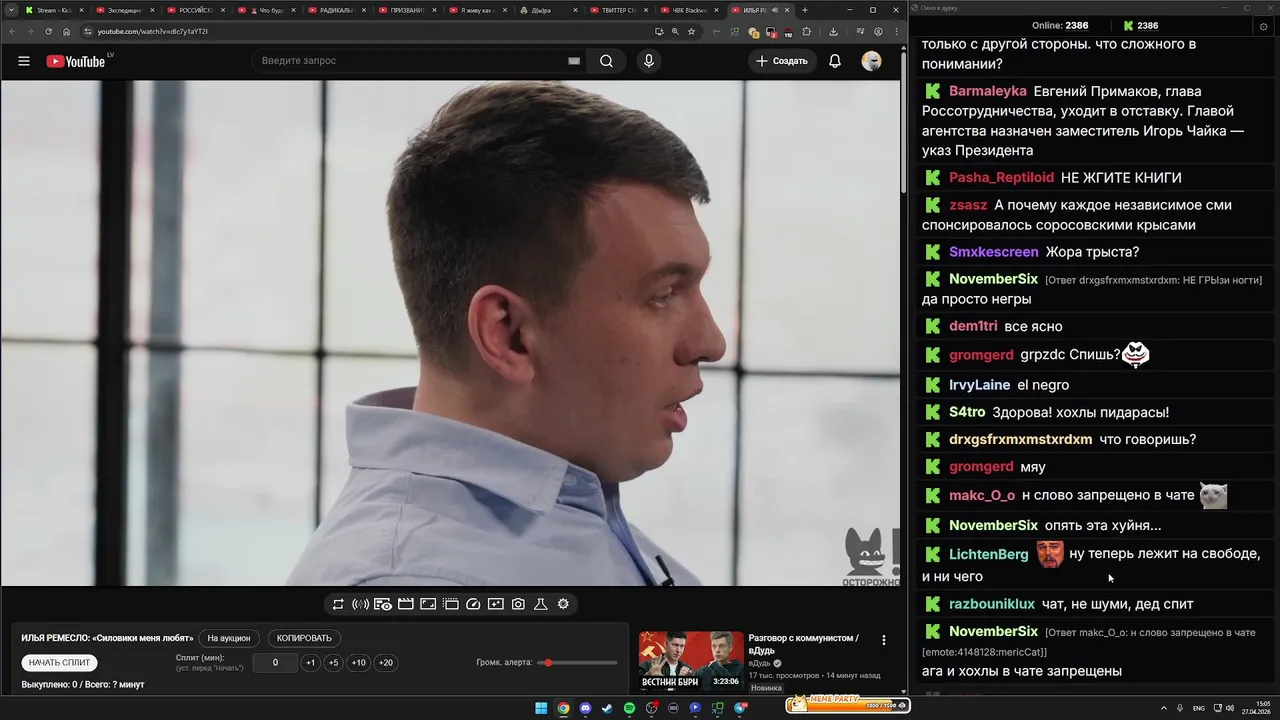1280x720 pixels.
Task: Open the YouTube hamburger guide menu
Action: coord(24,61)
